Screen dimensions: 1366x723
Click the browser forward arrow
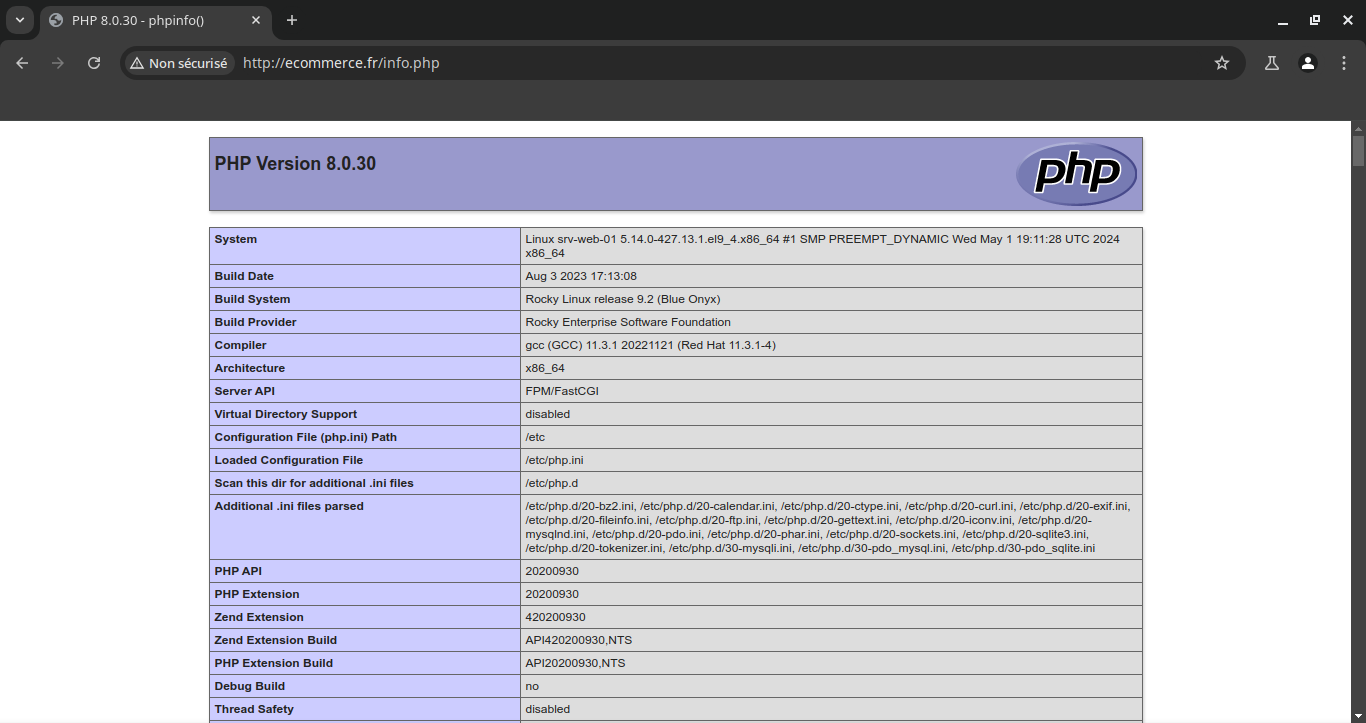coord(58,63)
